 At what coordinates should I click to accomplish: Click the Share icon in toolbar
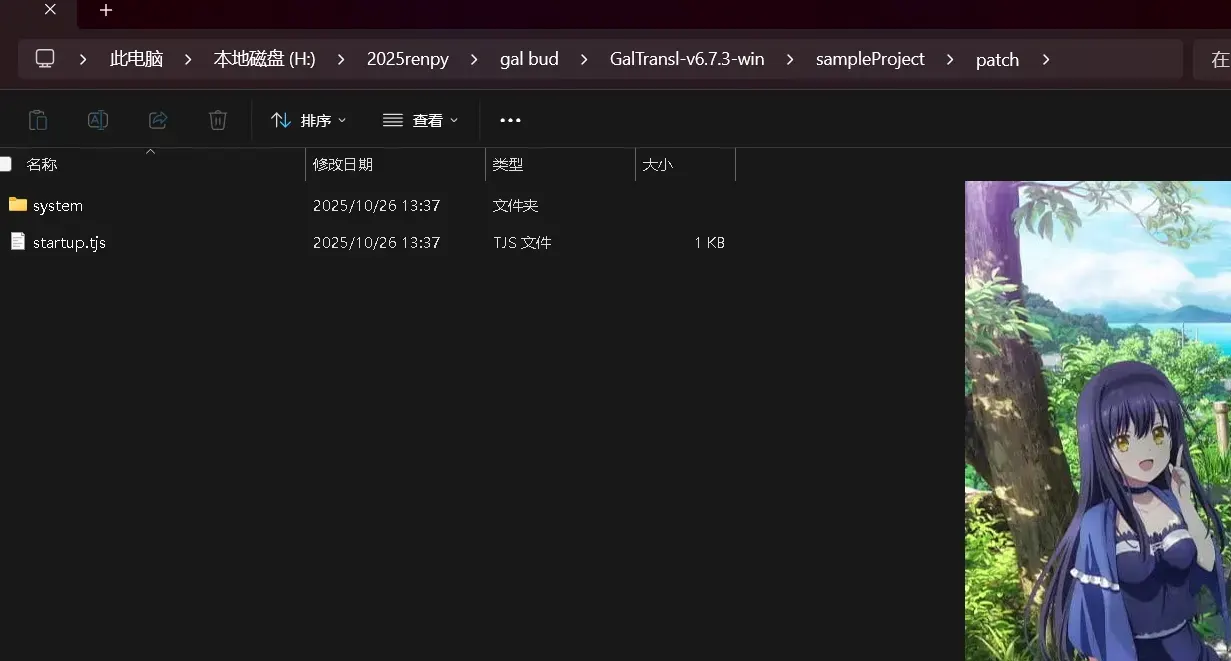(x=158, y=120)
